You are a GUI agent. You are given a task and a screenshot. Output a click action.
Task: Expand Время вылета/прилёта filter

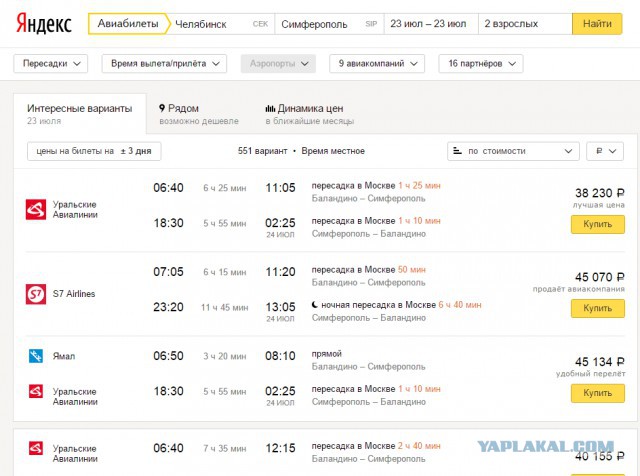tap(164, 64)
